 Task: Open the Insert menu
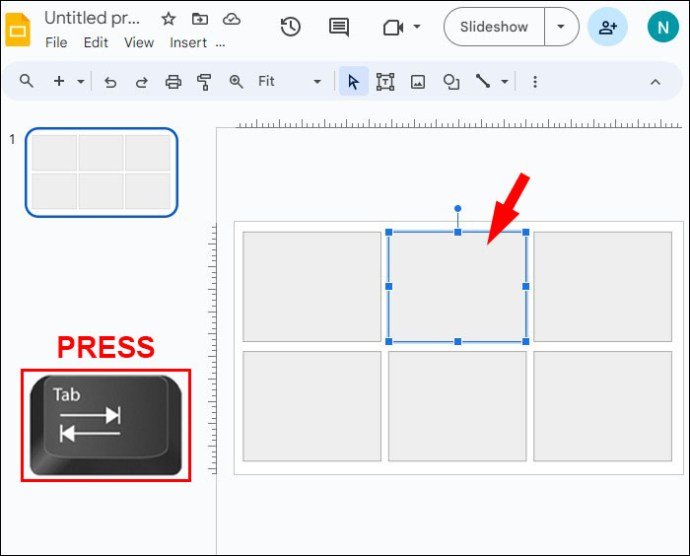click(188, 43)
